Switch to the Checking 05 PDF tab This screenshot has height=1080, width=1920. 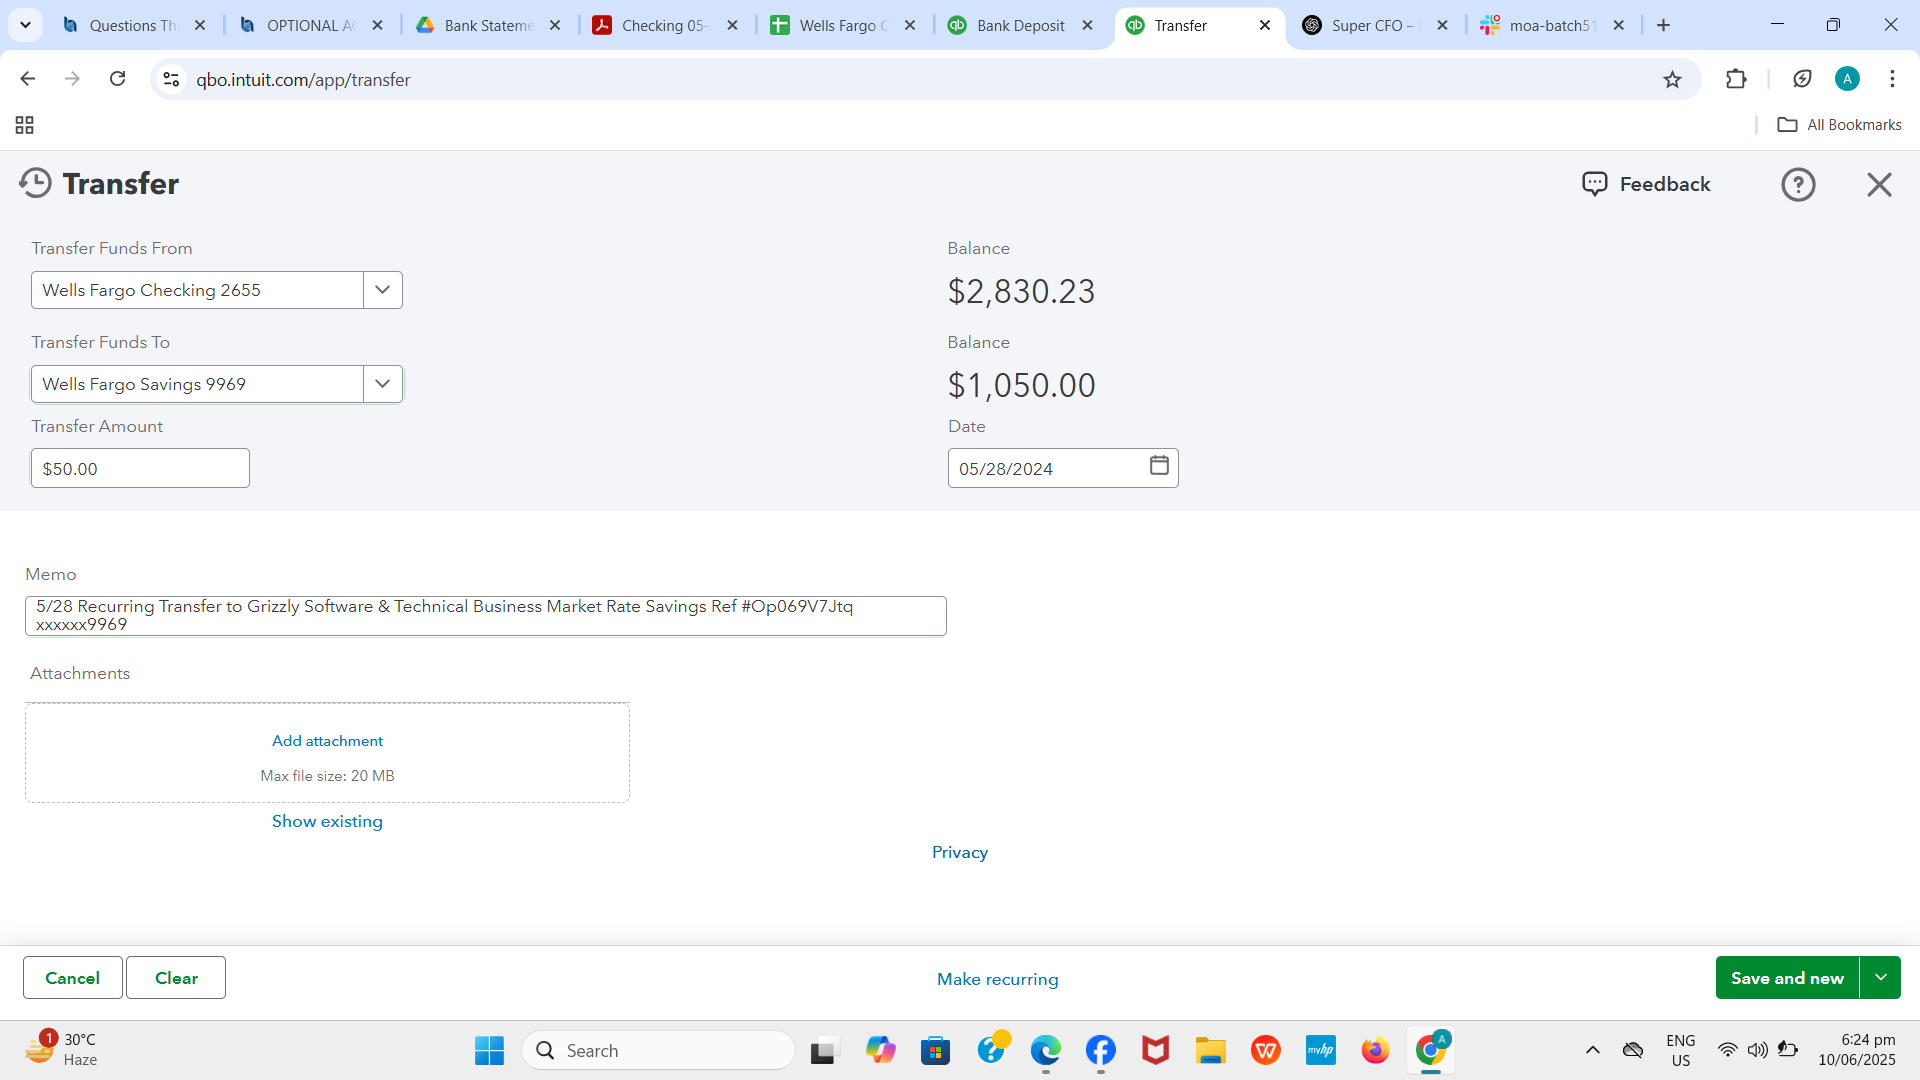click(x=665, y=26)
